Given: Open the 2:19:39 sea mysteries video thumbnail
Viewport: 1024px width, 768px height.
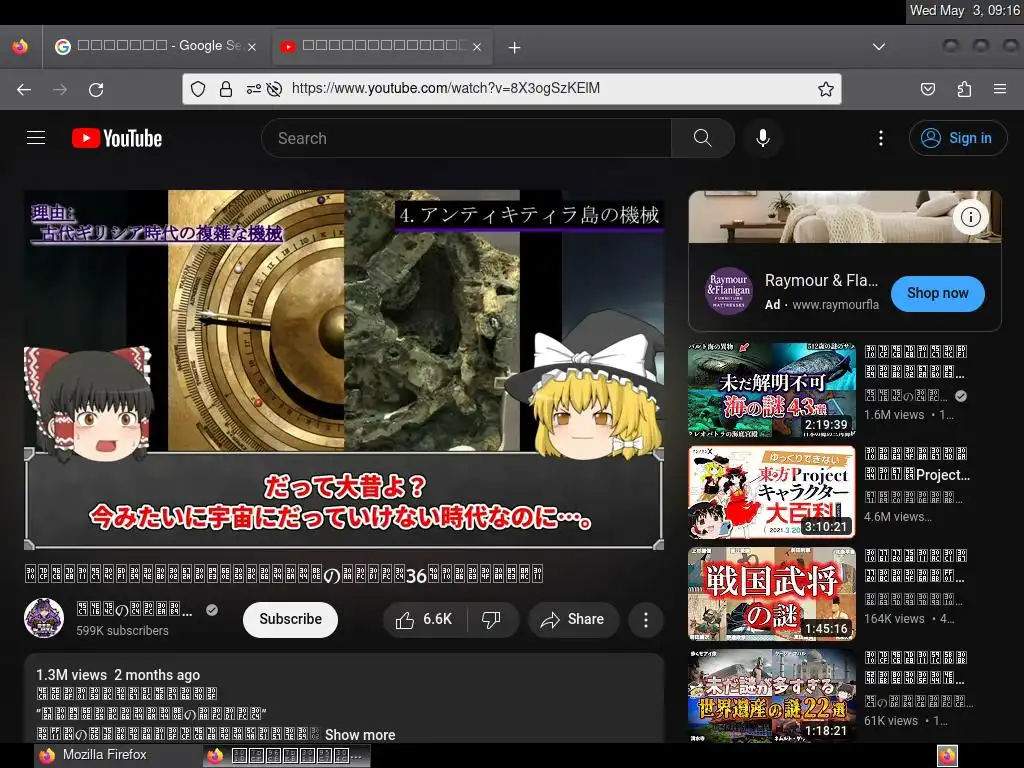Looking at the screenshot, I should [771, 390].
